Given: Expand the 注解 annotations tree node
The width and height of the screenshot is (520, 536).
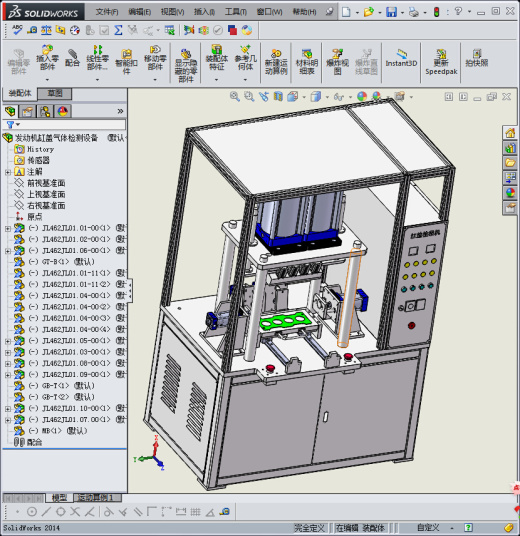Looking at the screenshot, I should coord(8,172).
